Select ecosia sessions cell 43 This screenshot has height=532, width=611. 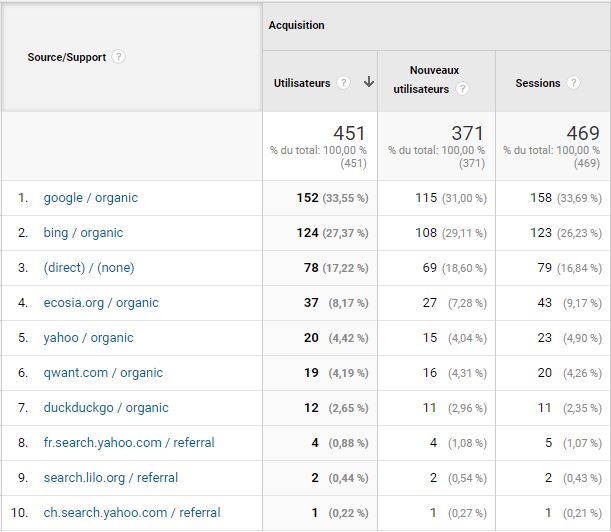tap(545, 303)
